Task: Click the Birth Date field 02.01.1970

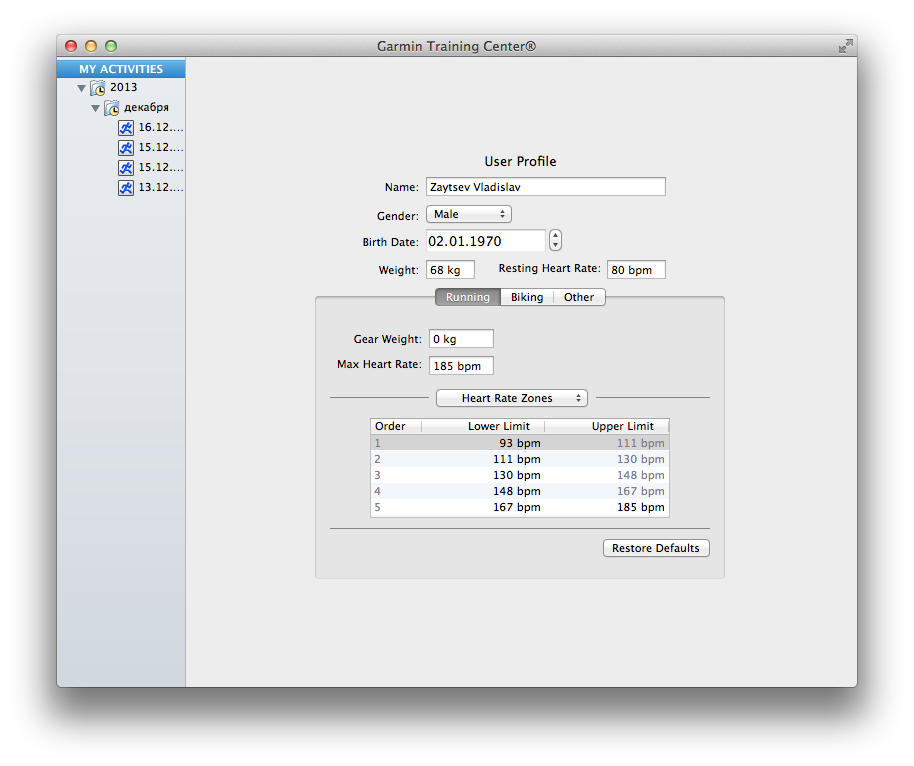Action: (486, 241)
